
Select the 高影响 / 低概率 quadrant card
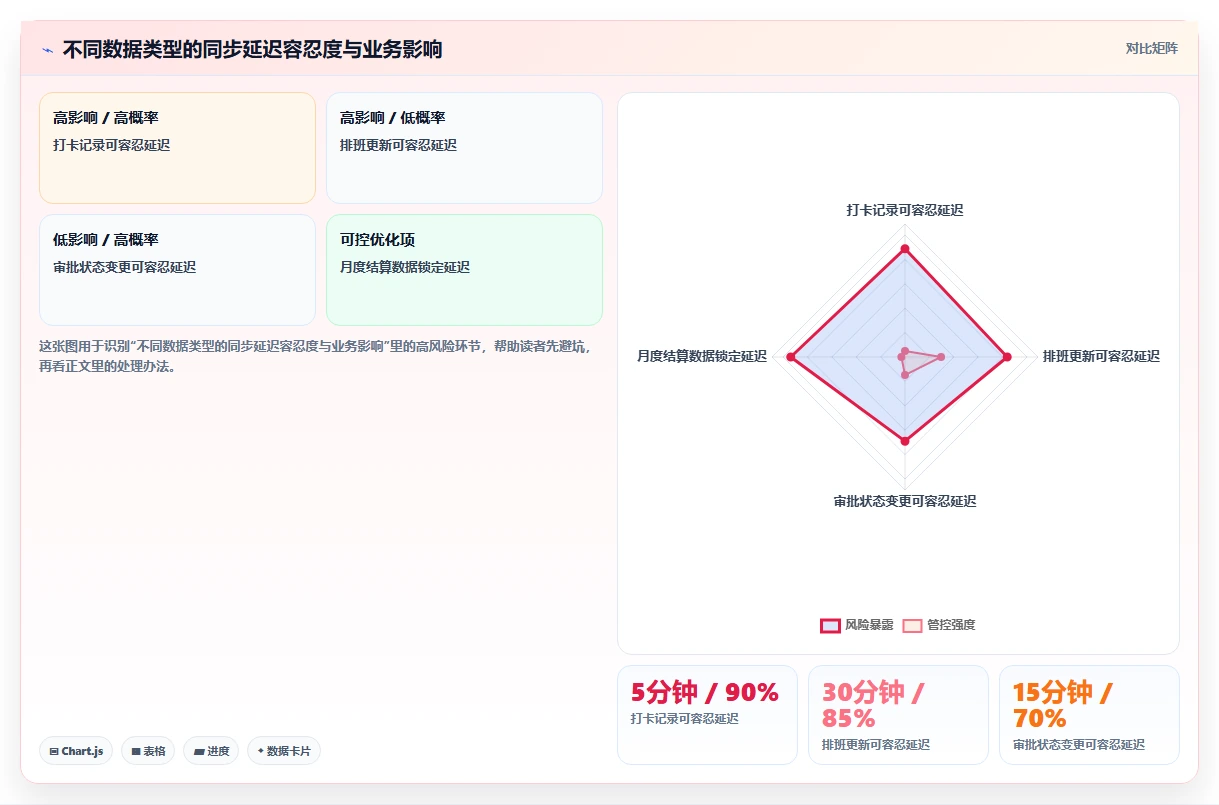(464, 148)
